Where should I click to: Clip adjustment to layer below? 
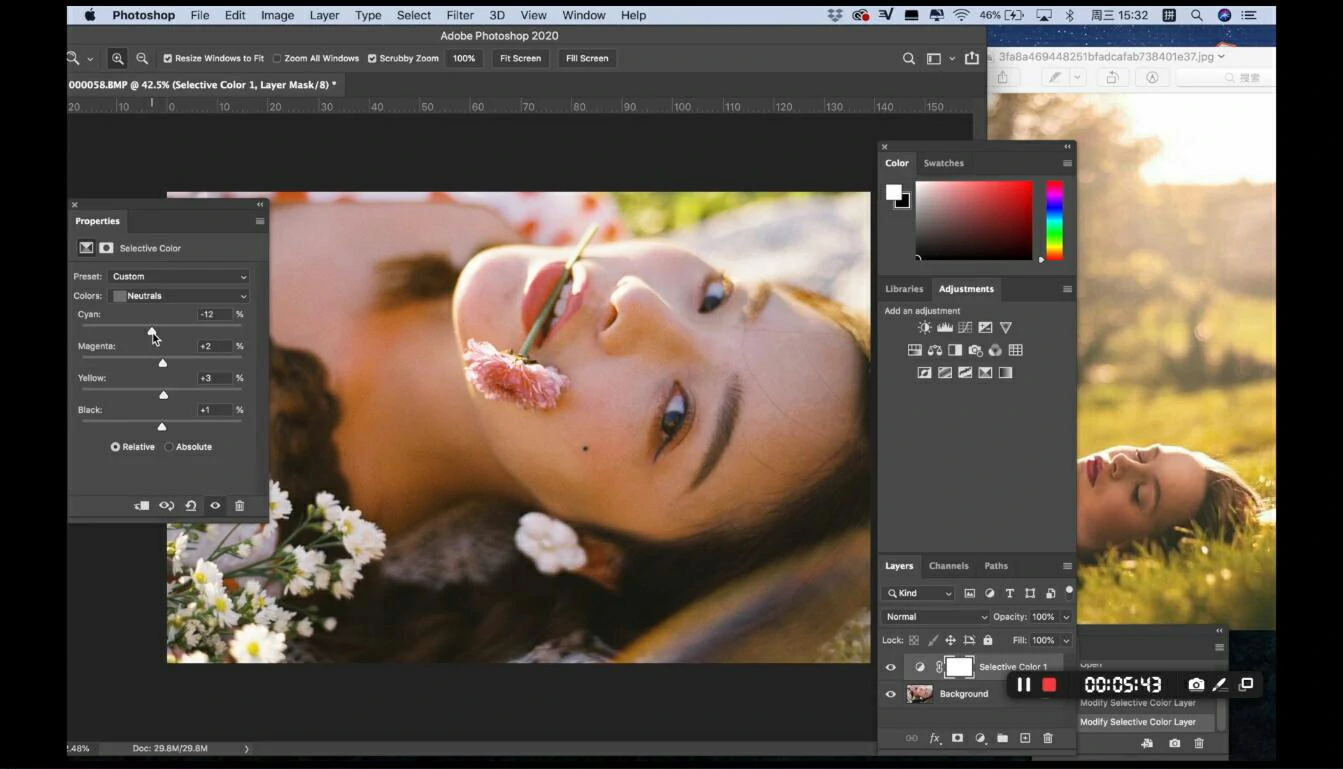(x=142, y=506)
